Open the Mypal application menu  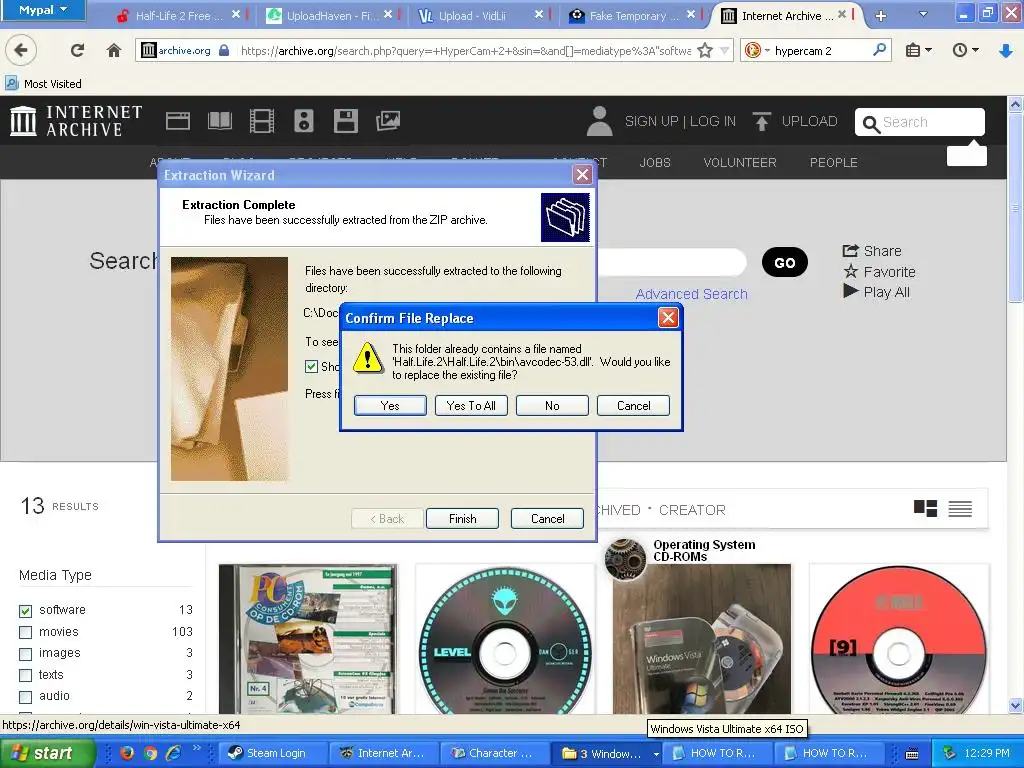42,10
